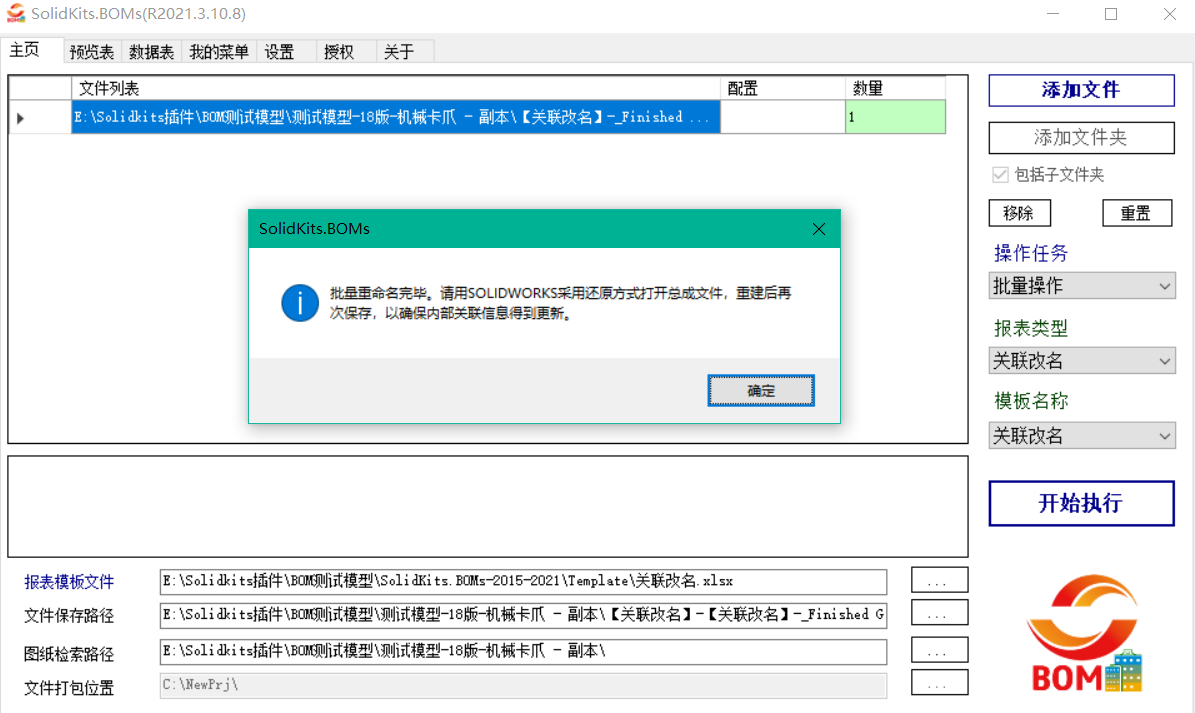Open the browse button for 报表模板文件

coord(938,578)
